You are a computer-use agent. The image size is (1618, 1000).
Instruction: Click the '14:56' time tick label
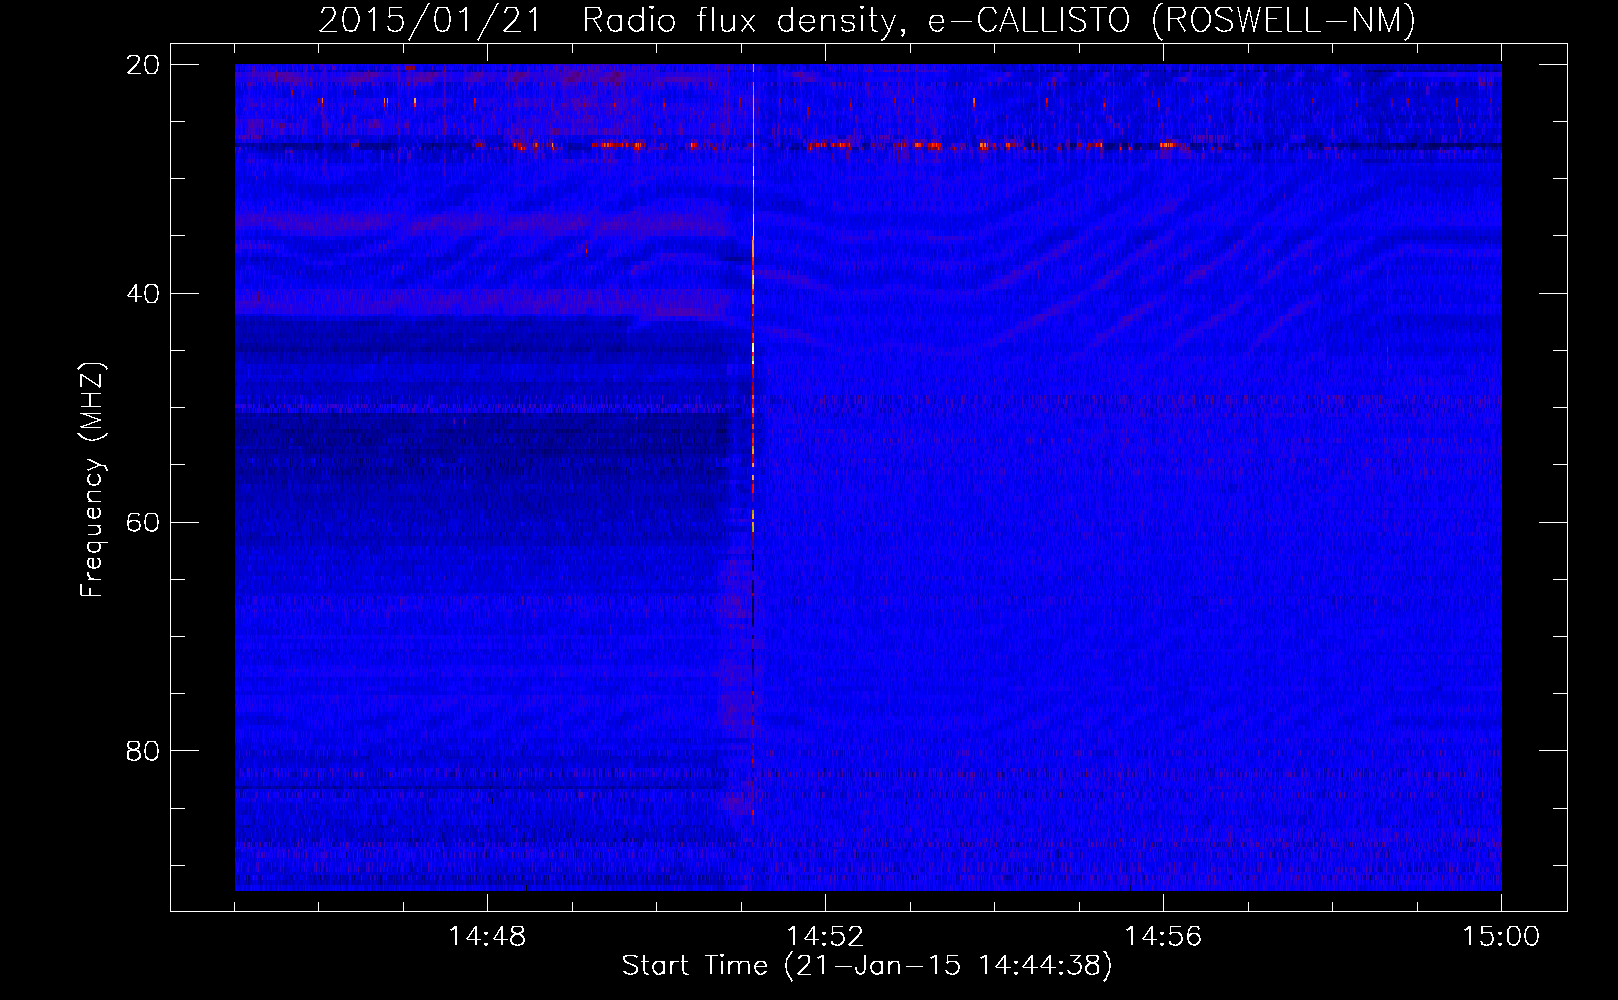tap(1163, 937)
